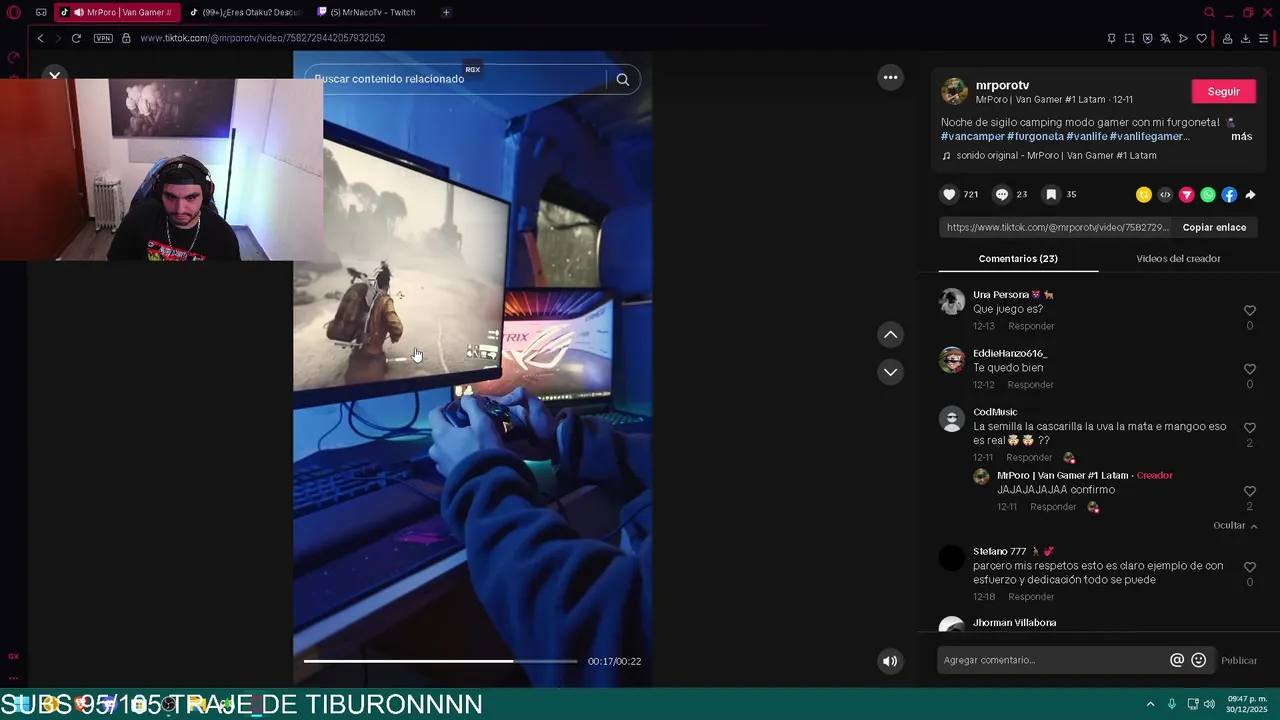The width and height of the screenshot is (1280, 720).
Task: Click the pin icon in browser toolbar
Action: pyautogui.click(x=1111, y=38)
